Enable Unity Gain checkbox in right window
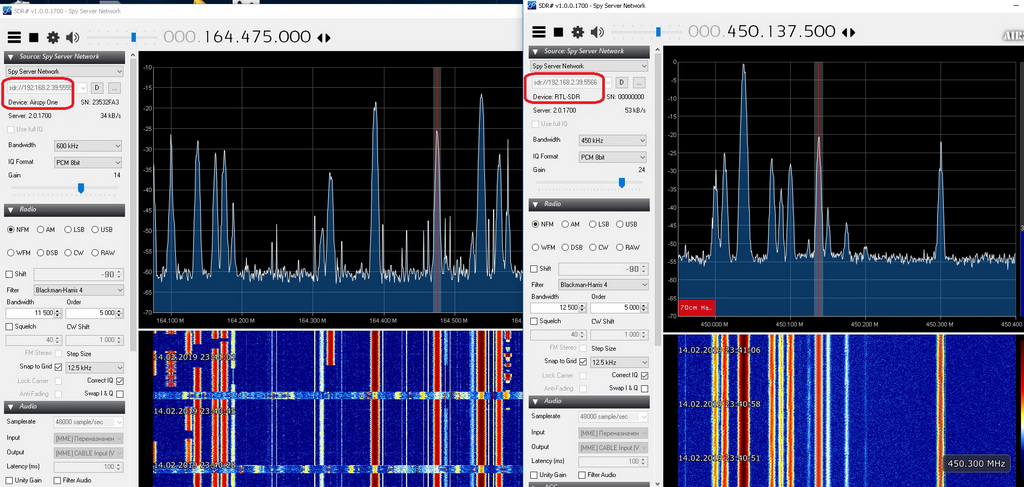 535,475
